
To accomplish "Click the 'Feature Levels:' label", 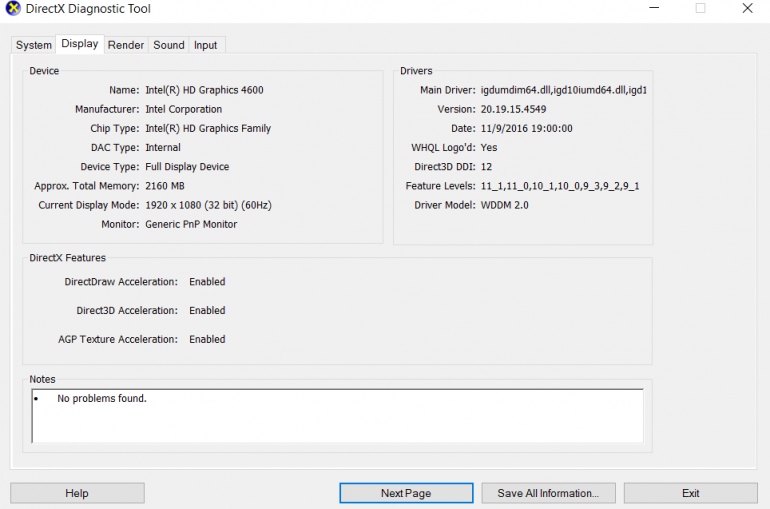I will click(x=440, y=186).
